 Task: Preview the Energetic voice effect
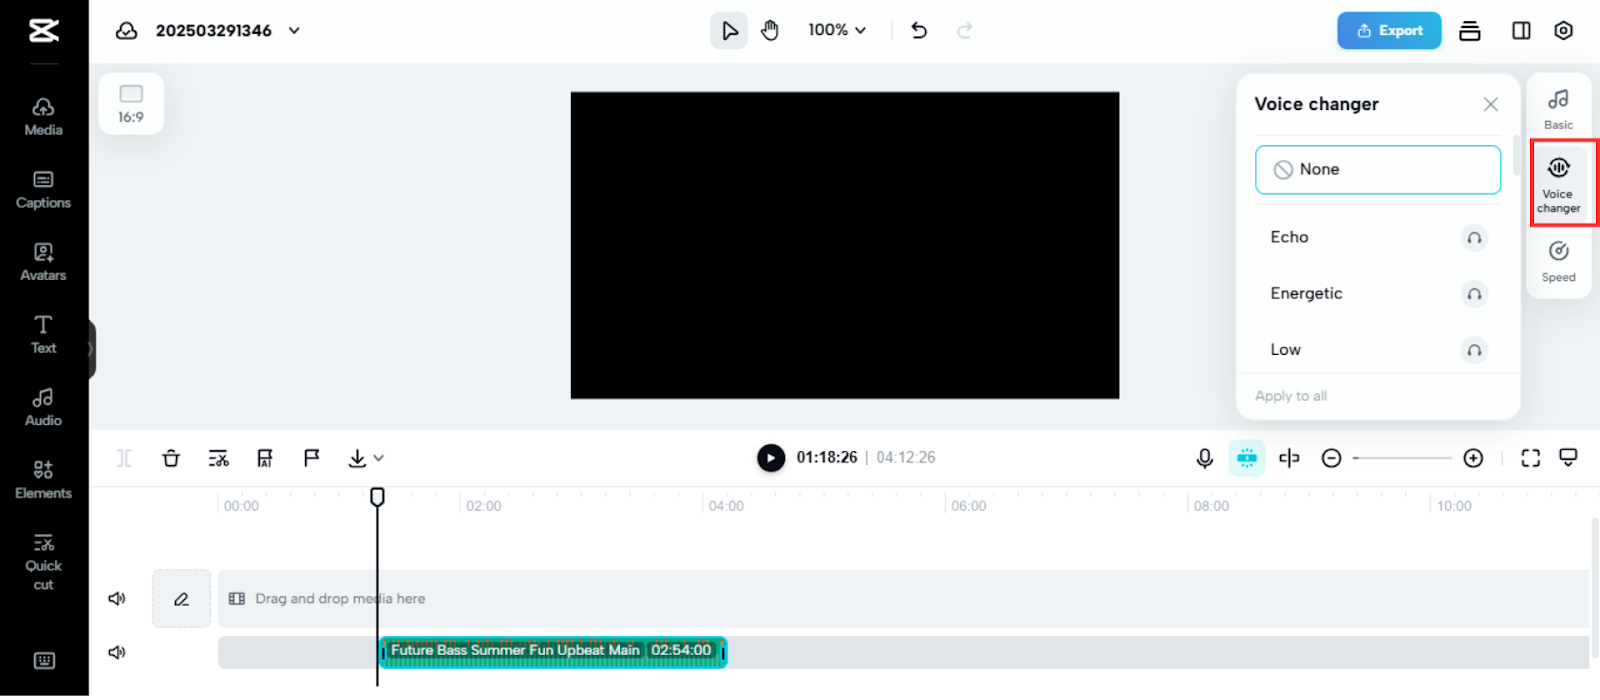[1474, 294]
